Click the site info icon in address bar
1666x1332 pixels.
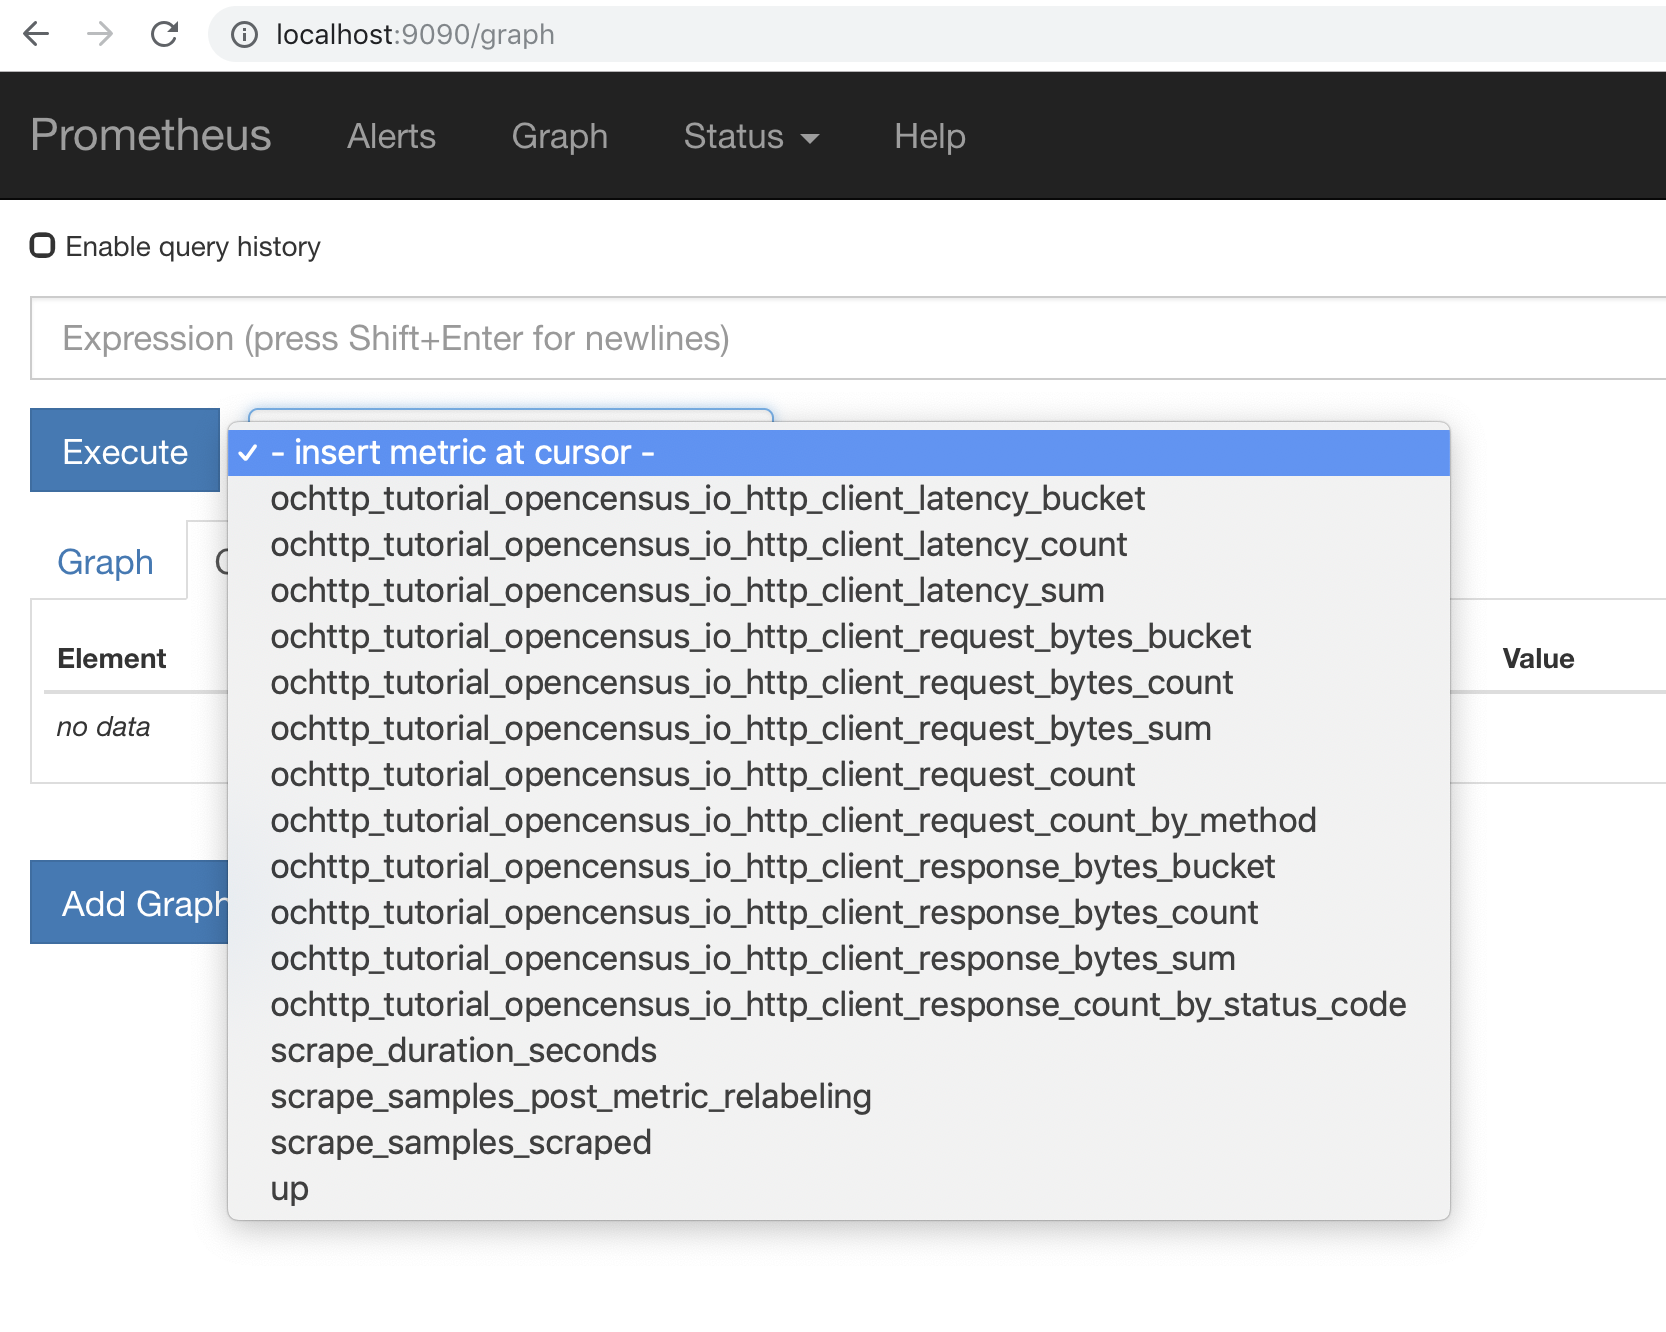244,35
